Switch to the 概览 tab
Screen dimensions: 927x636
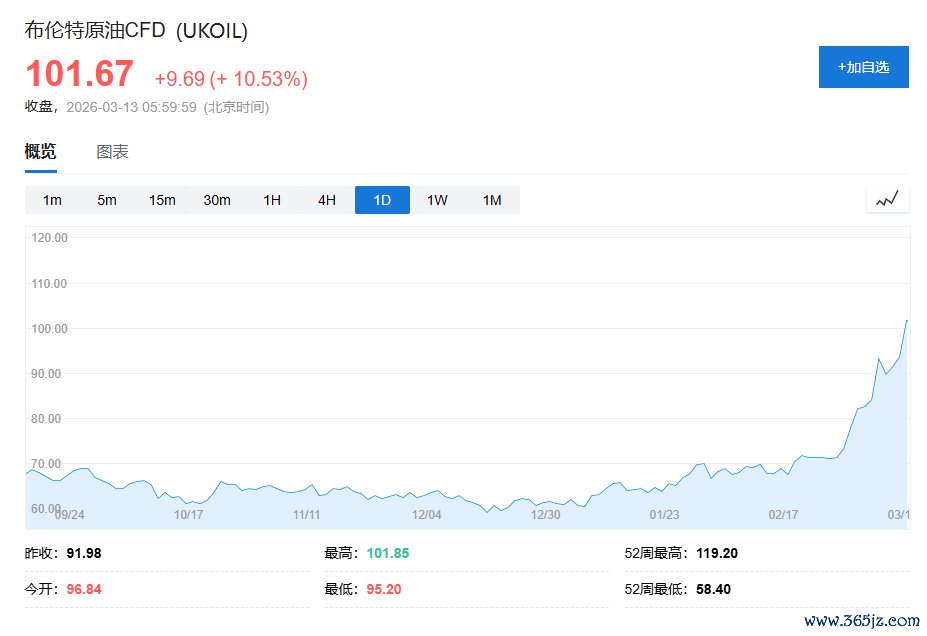pyautogui.click(x=41, y=152)
